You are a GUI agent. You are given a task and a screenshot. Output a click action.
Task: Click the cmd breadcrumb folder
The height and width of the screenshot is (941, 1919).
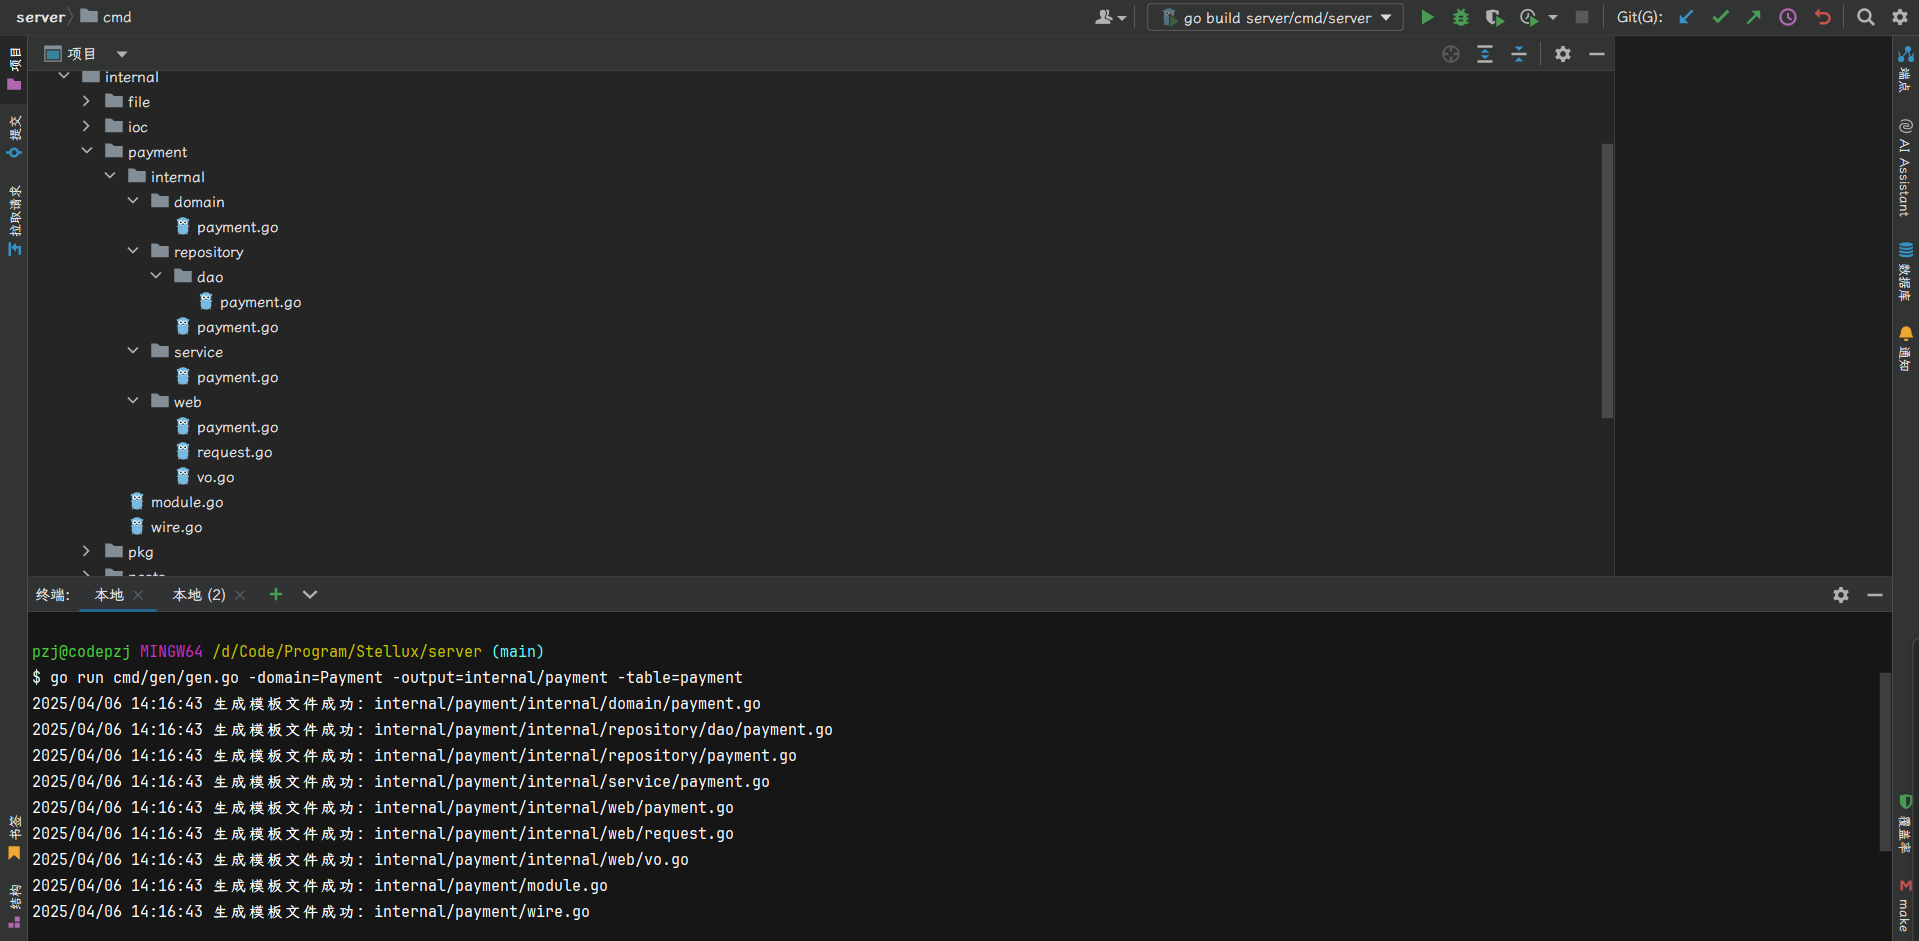click(106, 17)
